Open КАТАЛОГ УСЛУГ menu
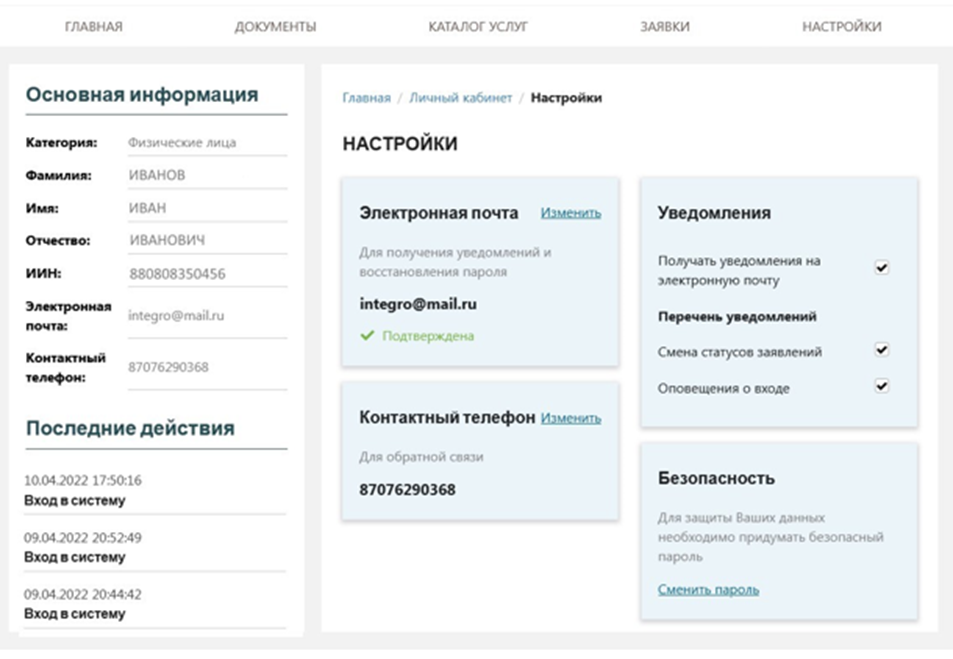The image size is (953, 659). [x=477, y=27]
